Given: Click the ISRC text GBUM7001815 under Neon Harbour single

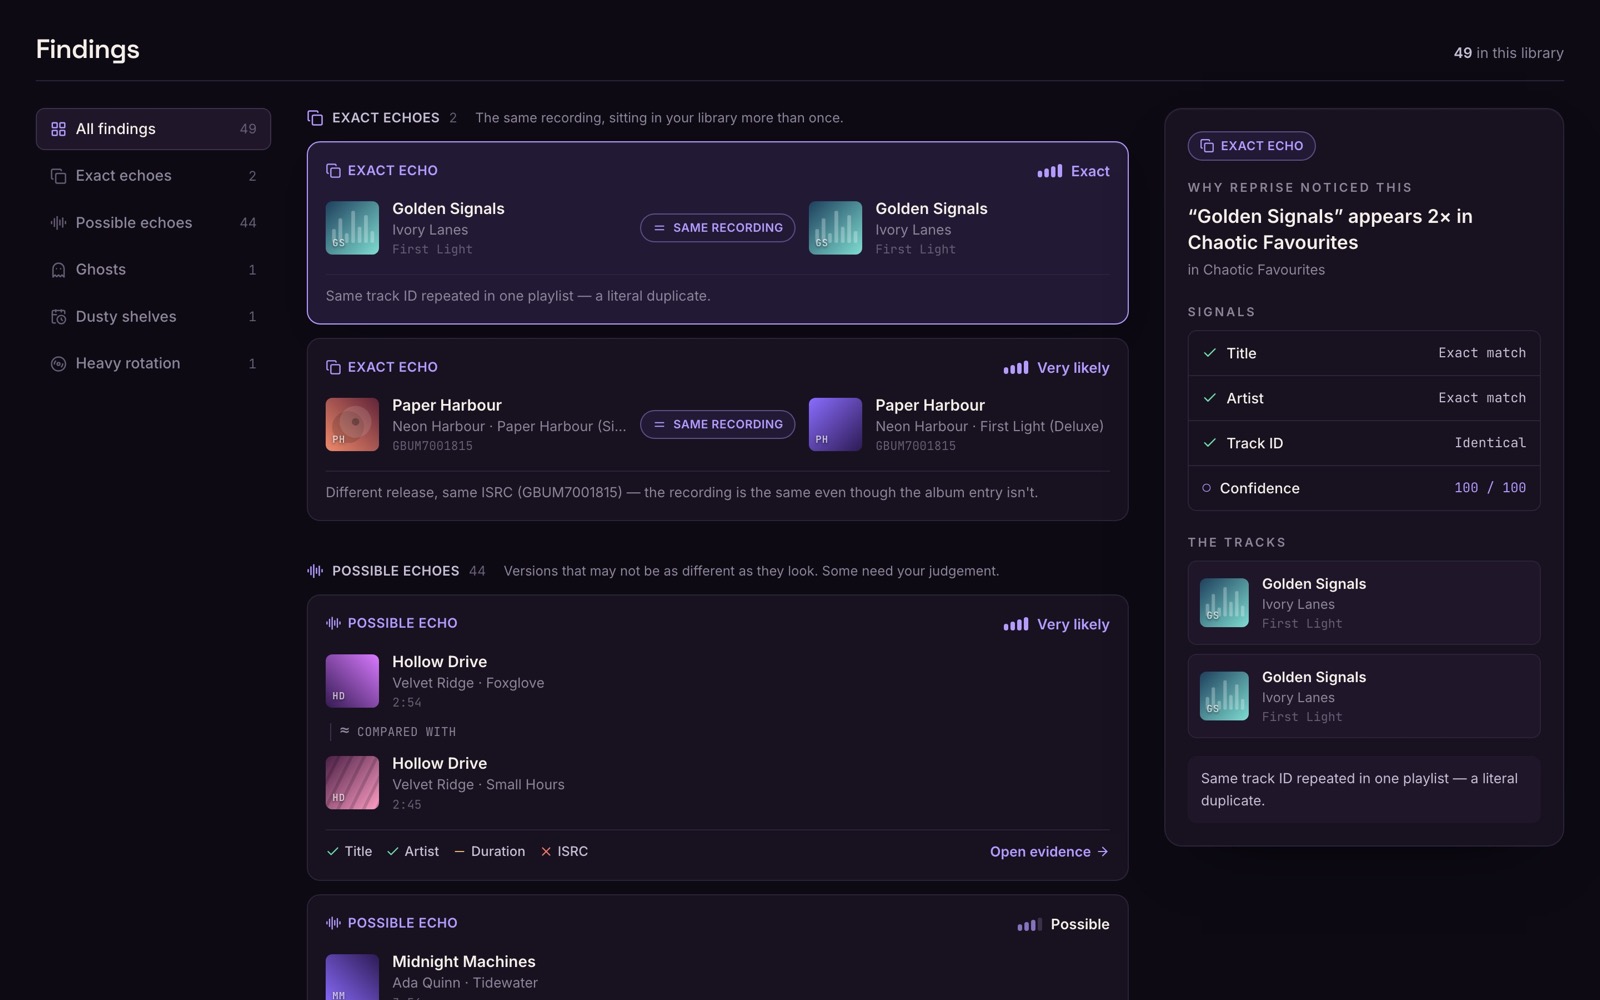Looking at the screenshot, I should point(432,446).
